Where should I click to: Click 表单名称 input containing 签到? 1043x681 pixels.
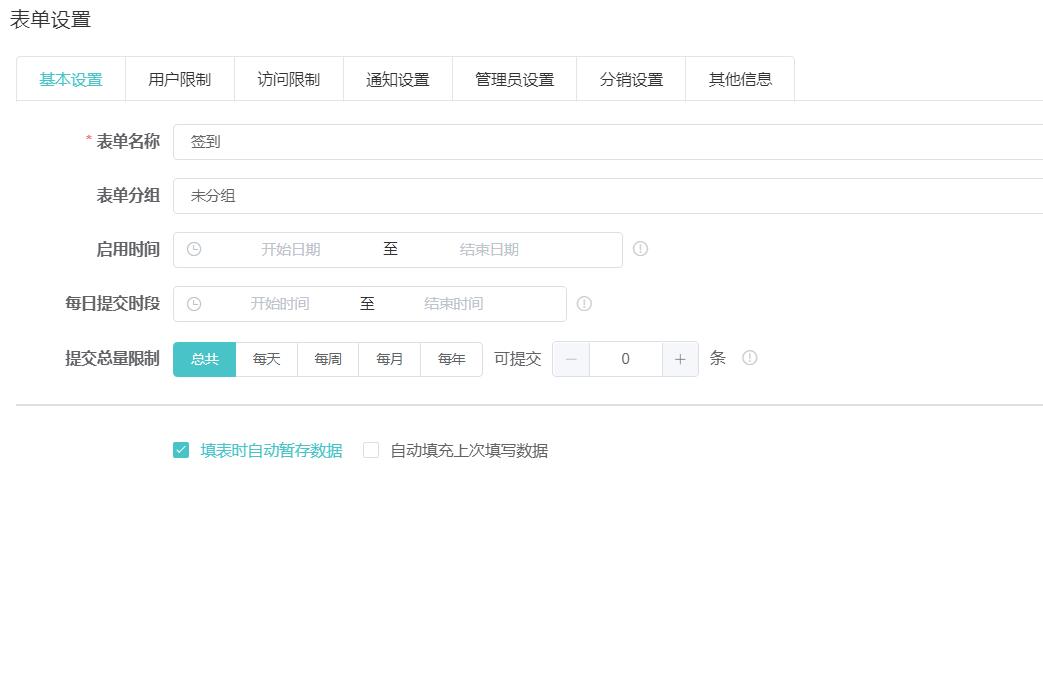point(608,142)
